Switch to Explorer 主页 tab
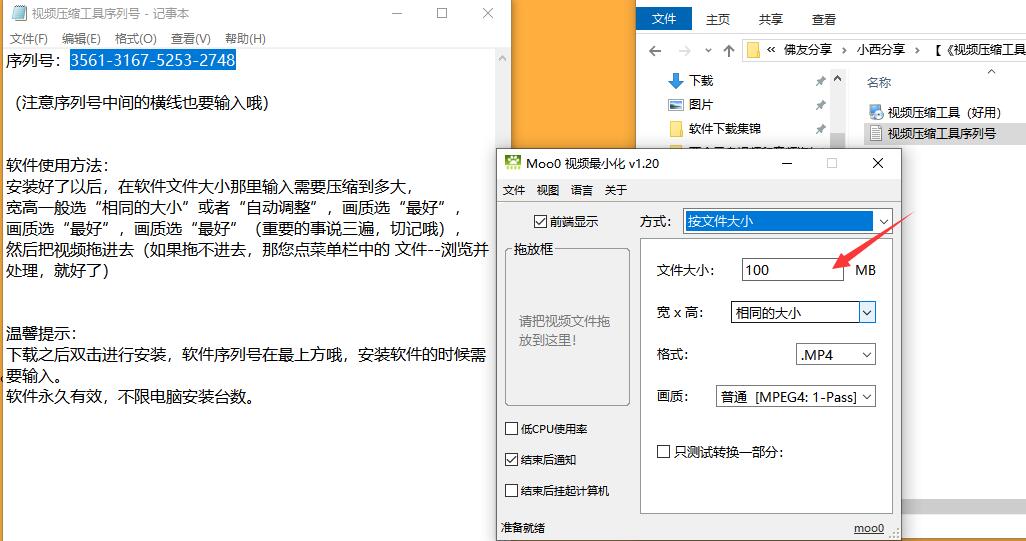 pyautogui.click(x=718, y=20)
